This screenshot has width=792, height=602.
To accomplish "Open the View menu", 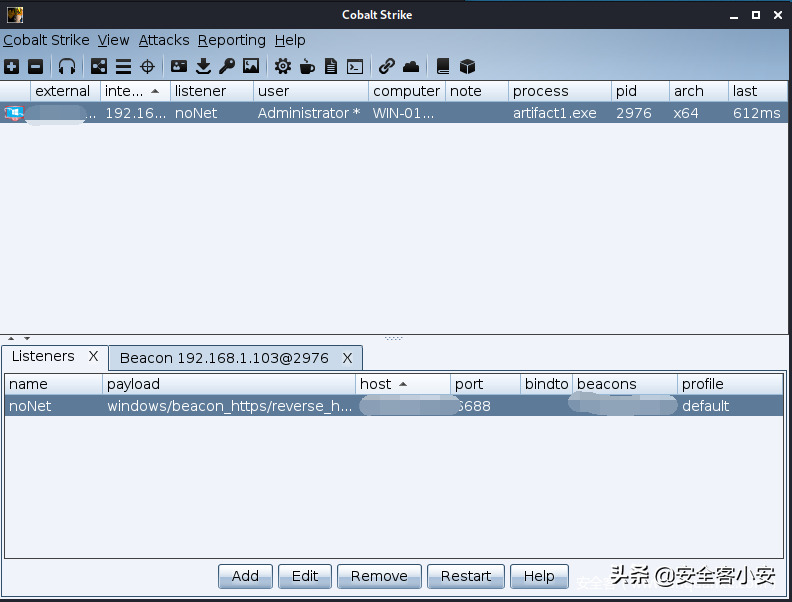I will 114,40.
